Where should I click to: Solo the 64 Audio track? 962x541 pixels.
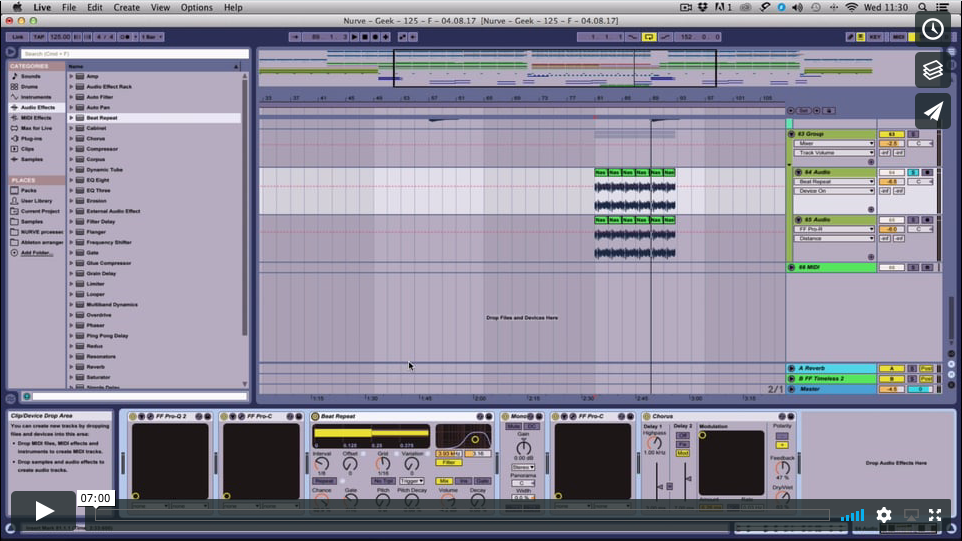[x=913, y=172]
